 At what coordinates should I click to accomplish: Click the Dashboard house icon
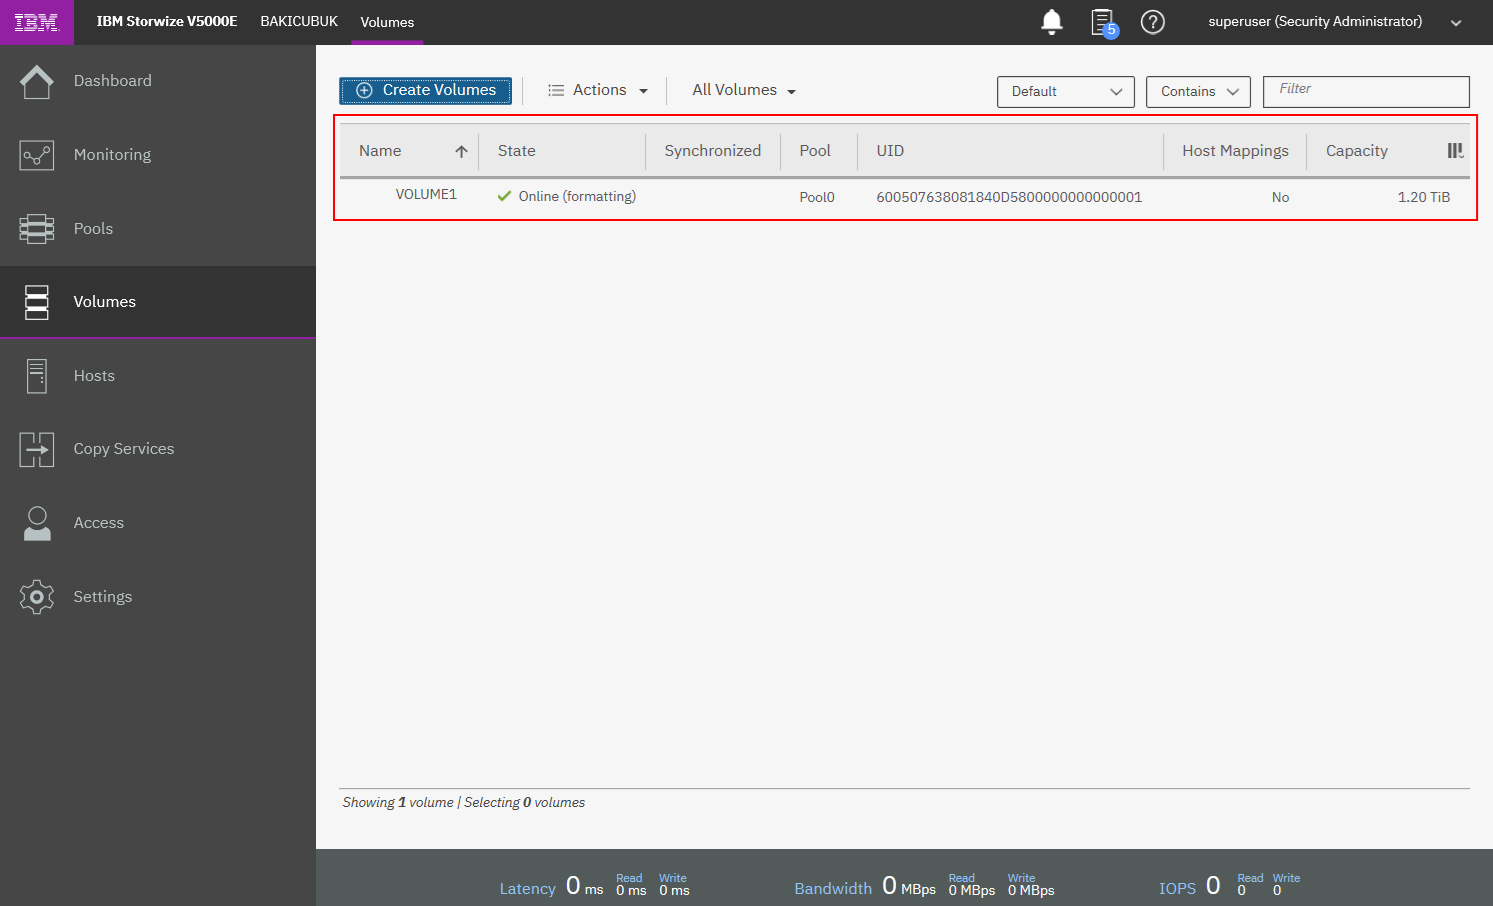click(37, 82)
